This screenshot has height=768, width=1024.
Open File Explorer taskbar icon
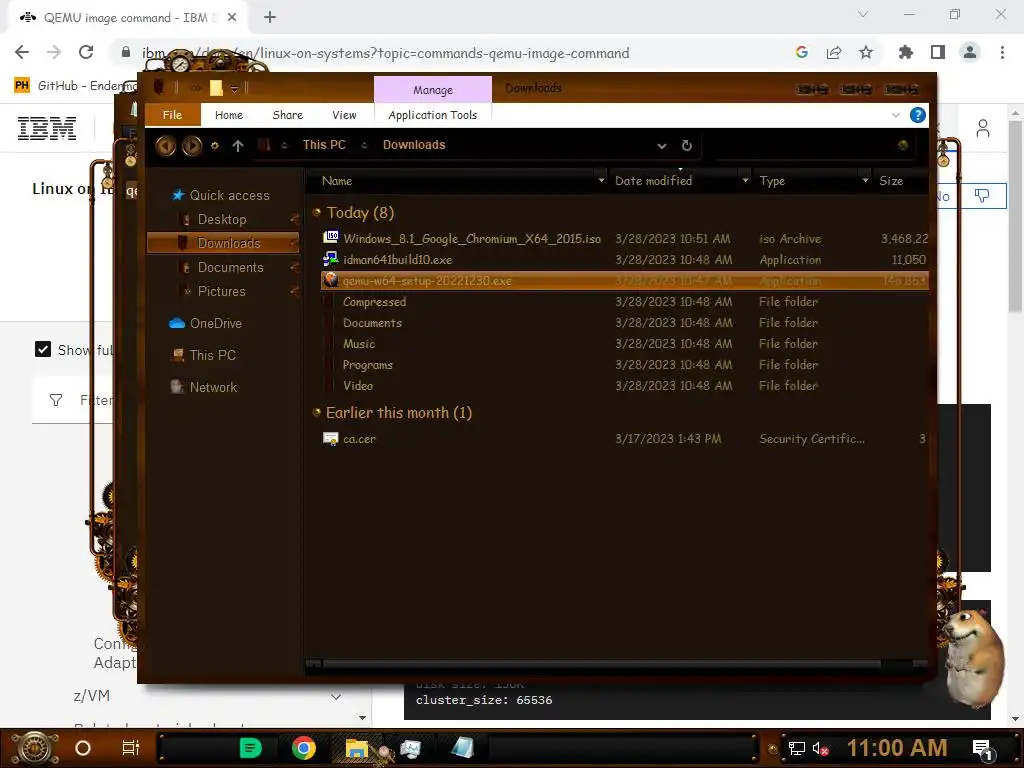point(357,748)
